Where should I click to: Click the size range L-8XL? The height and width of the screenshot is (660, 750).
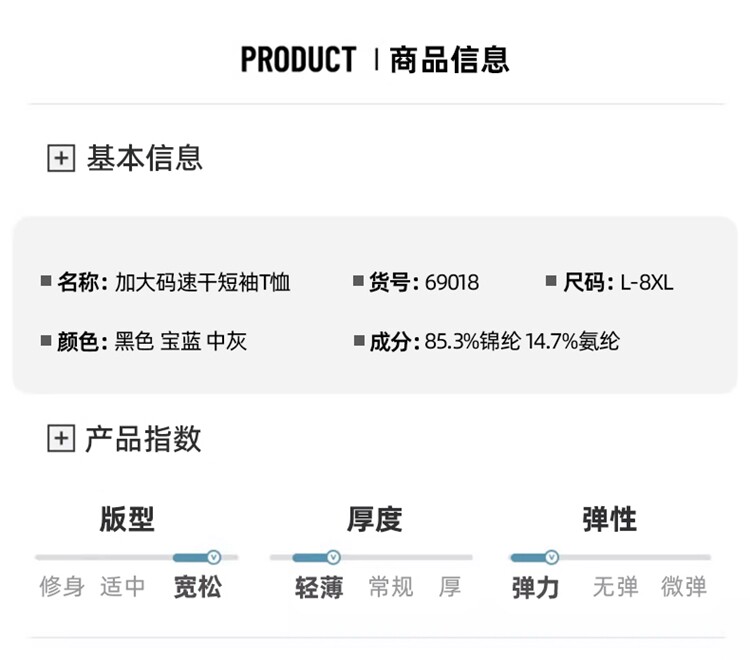pyautogui.click(x=647, y=283)
